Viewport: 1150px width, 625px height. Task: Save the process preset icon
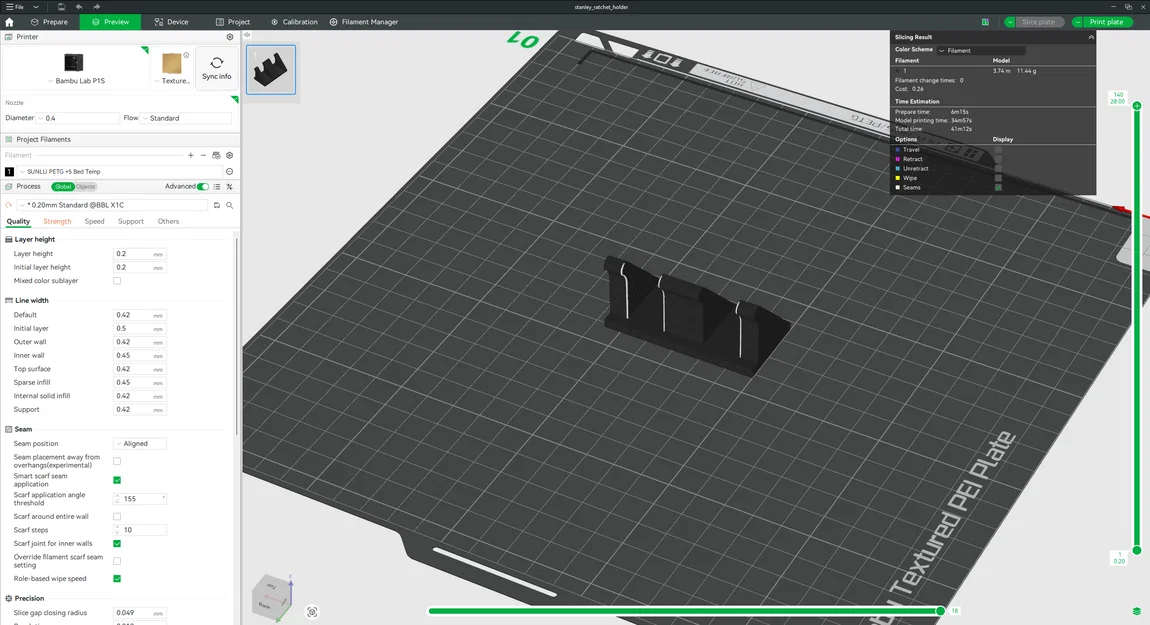(x=216, y=205)
